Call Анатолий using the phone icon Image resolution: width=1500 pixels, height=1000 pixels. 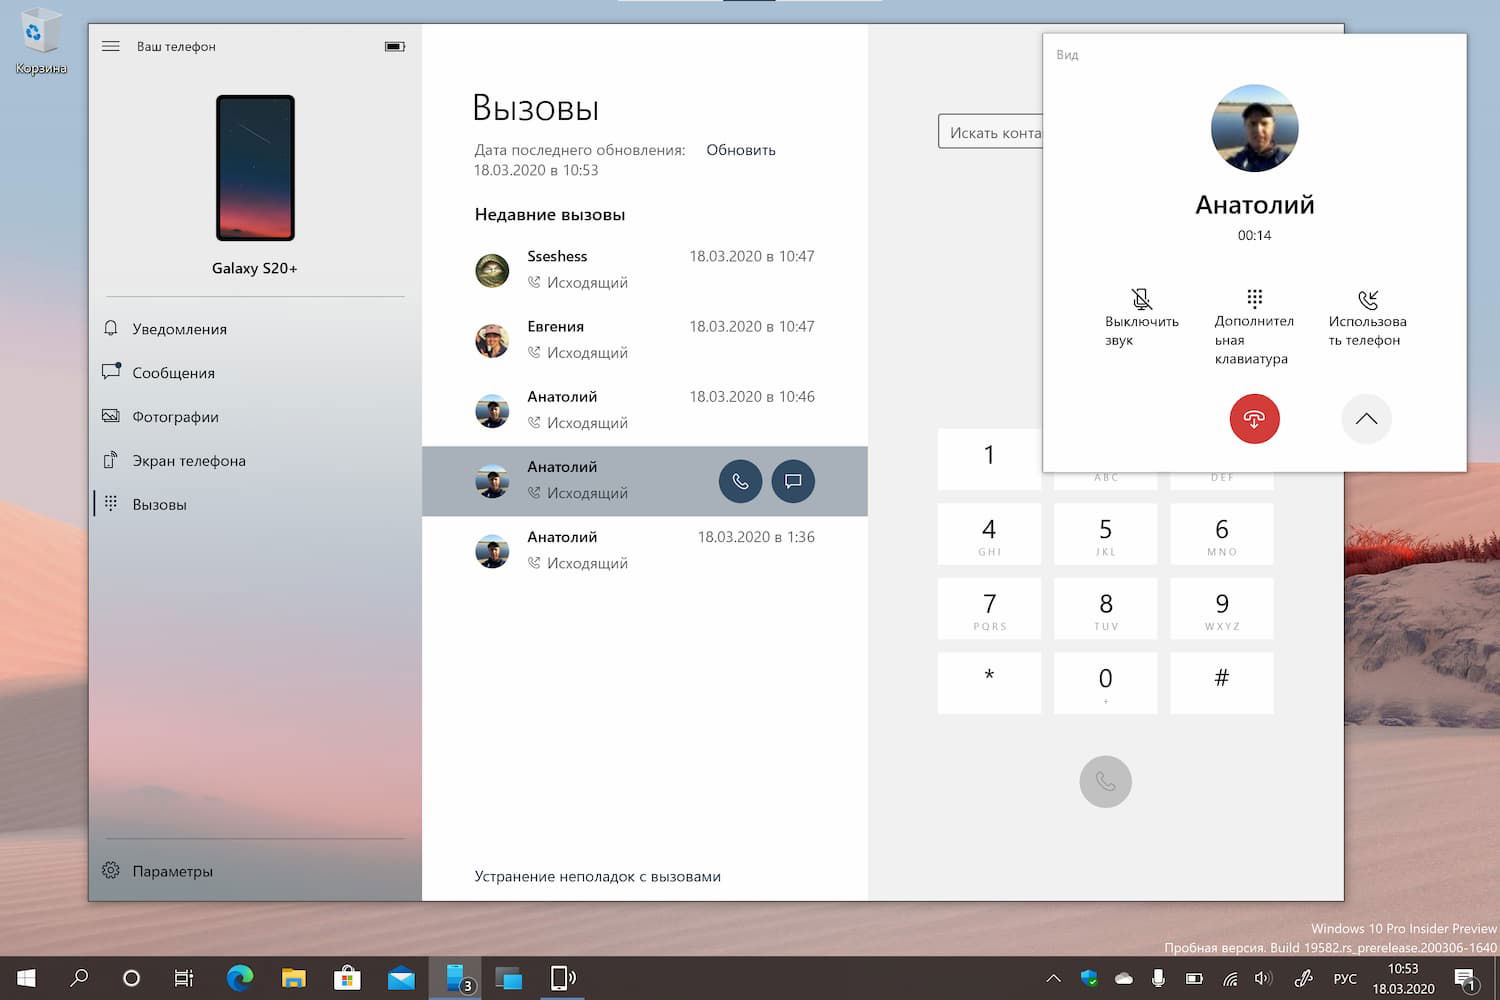[x=740, y=481]
